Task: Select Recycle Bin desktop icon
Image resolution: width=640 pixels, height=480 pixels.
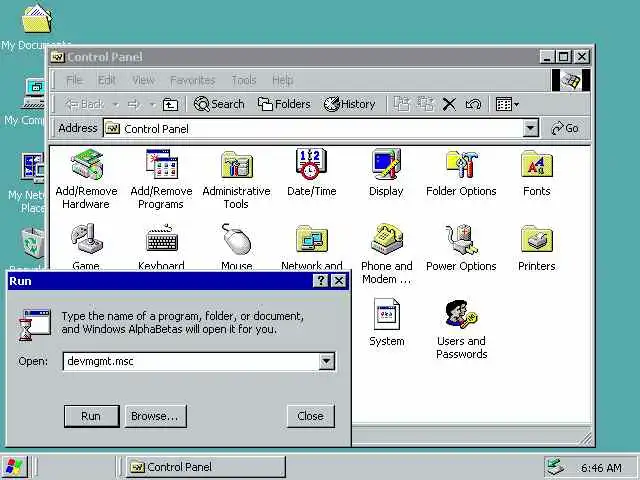Action: tap(33, 247)
